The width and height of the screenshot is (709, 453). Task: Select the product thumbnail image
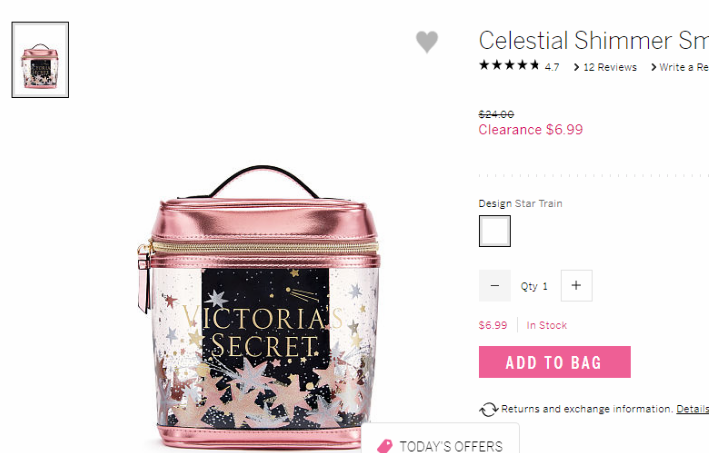click(x=40, y=60)
